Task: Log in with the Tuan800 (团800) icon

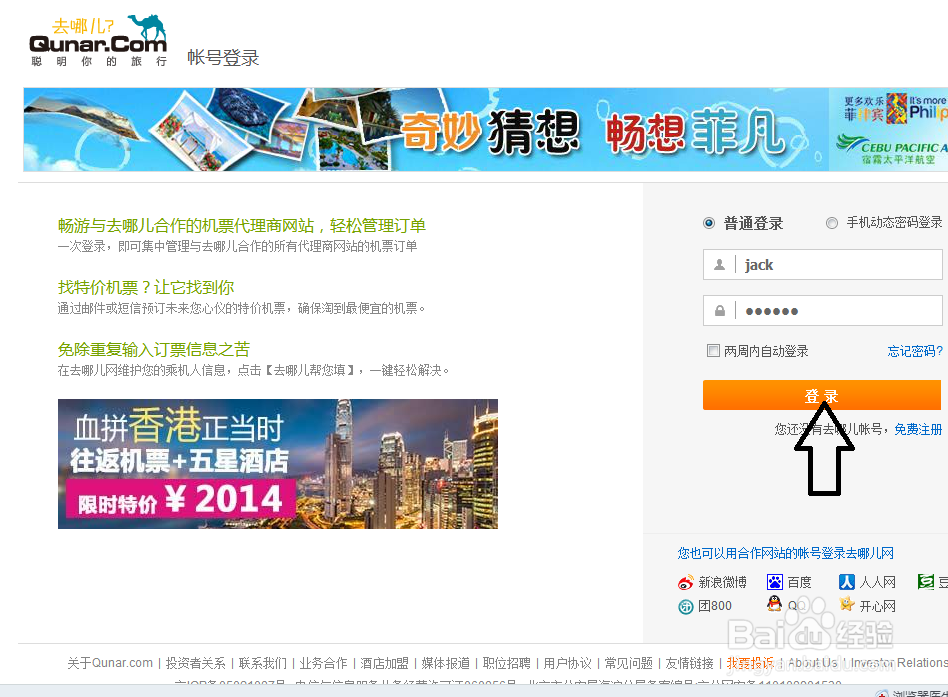Action: (686, 606)
